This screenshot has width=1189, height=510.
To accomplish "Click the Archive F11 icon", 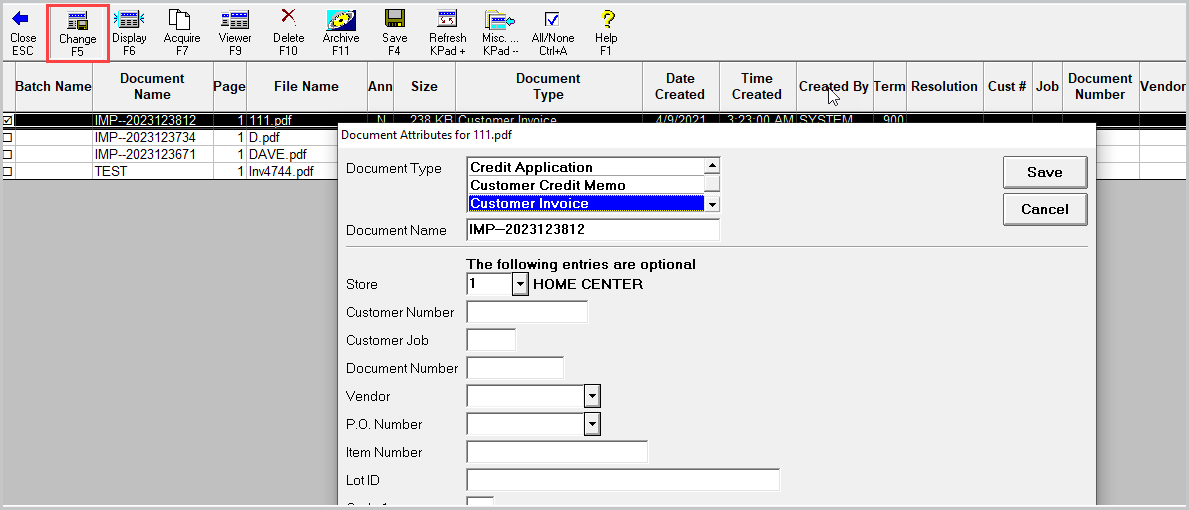I will click(340, 33).
